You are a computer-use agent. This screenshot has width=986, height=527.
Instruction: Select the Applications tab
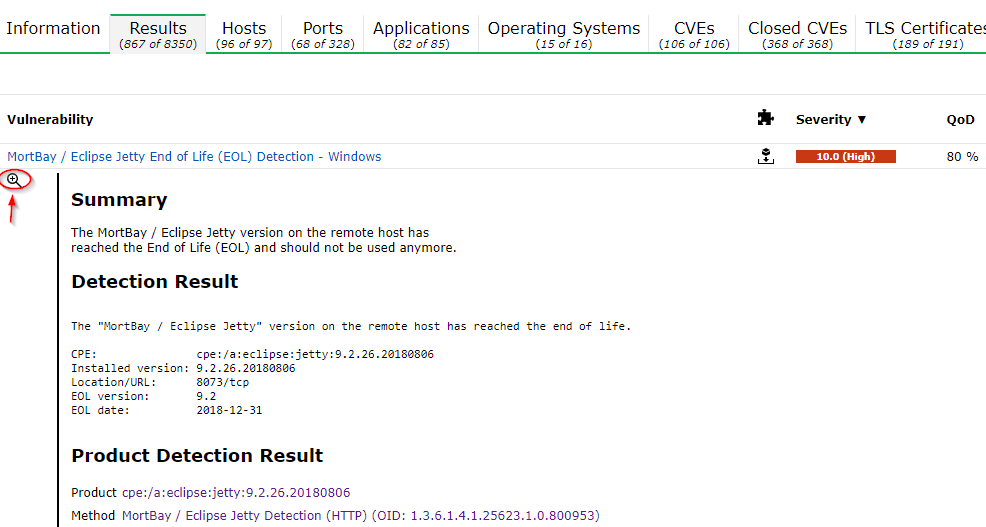pyautogui.click(x=421, y=35)
